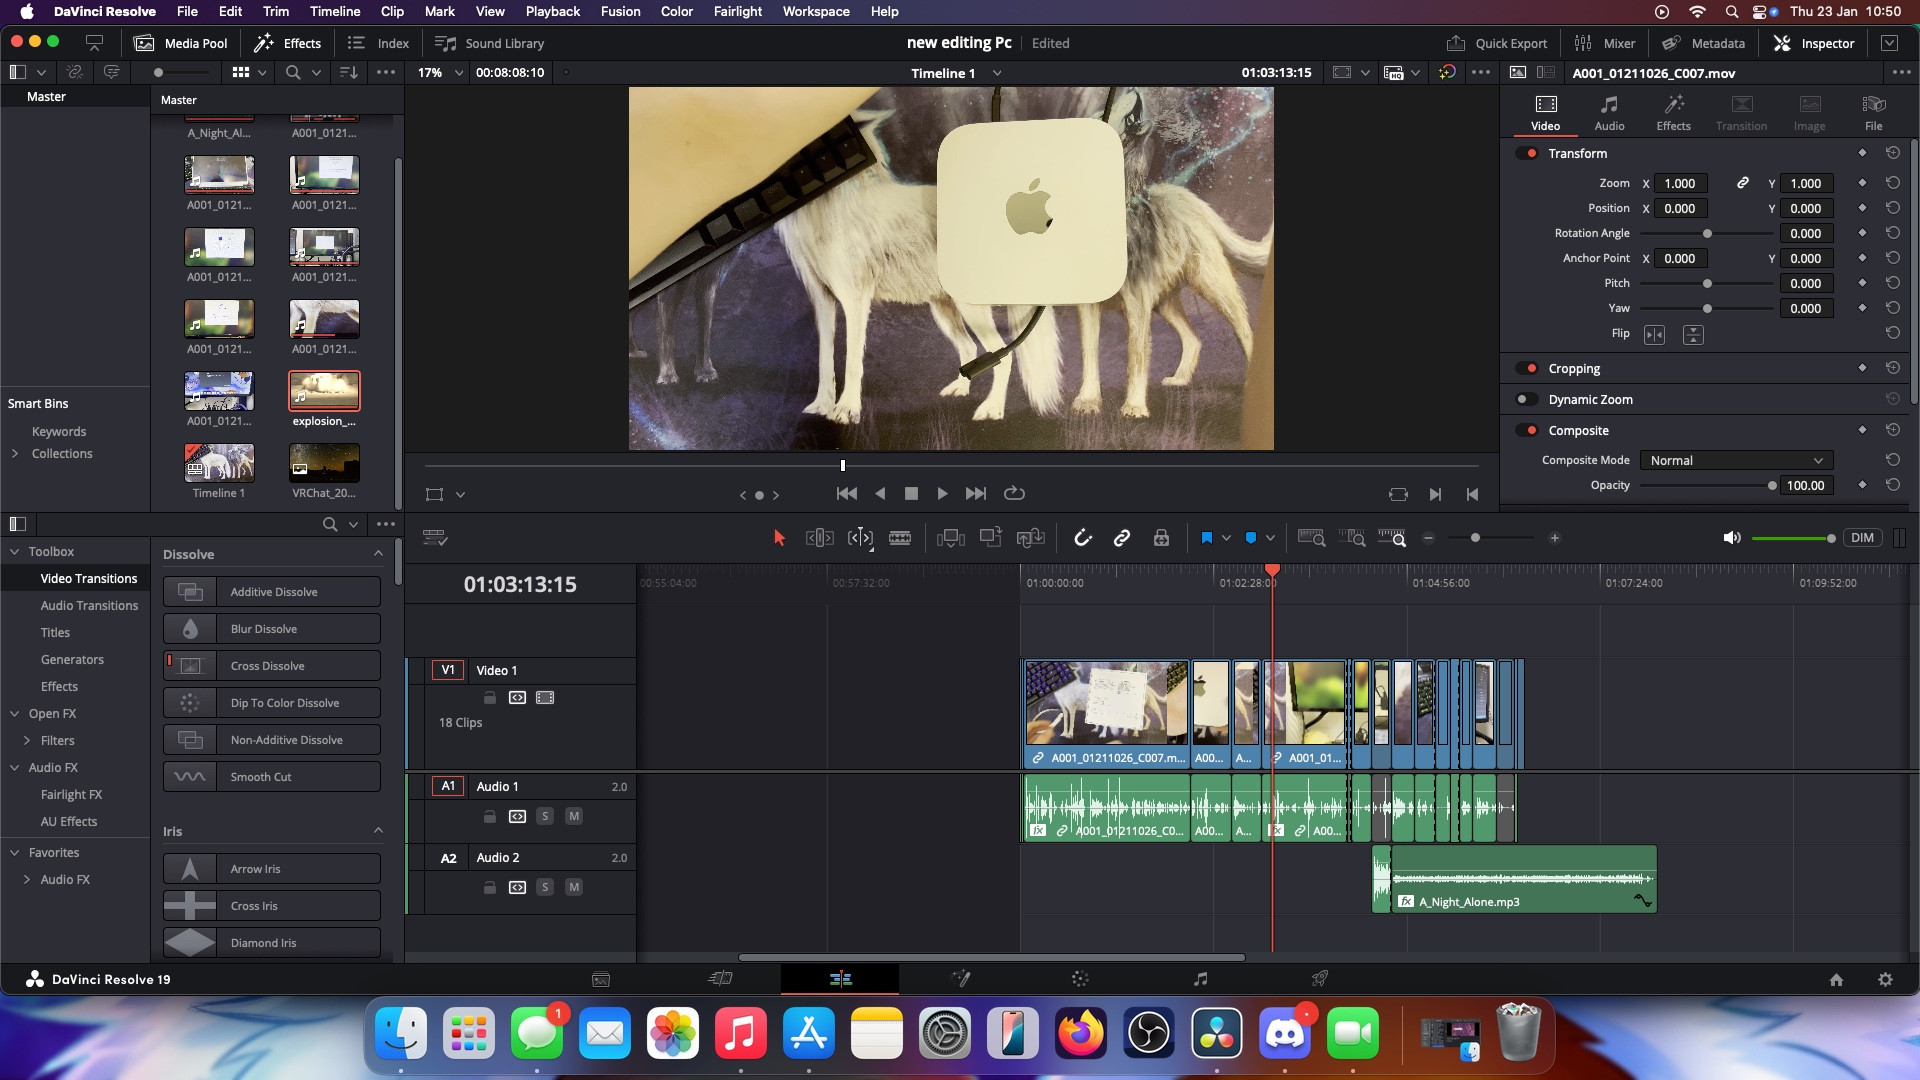The height and width of the screenshot is (1080, 1920).
Task: Toggle Position Lock padlock icon
Action: (x=1161, y=538)
